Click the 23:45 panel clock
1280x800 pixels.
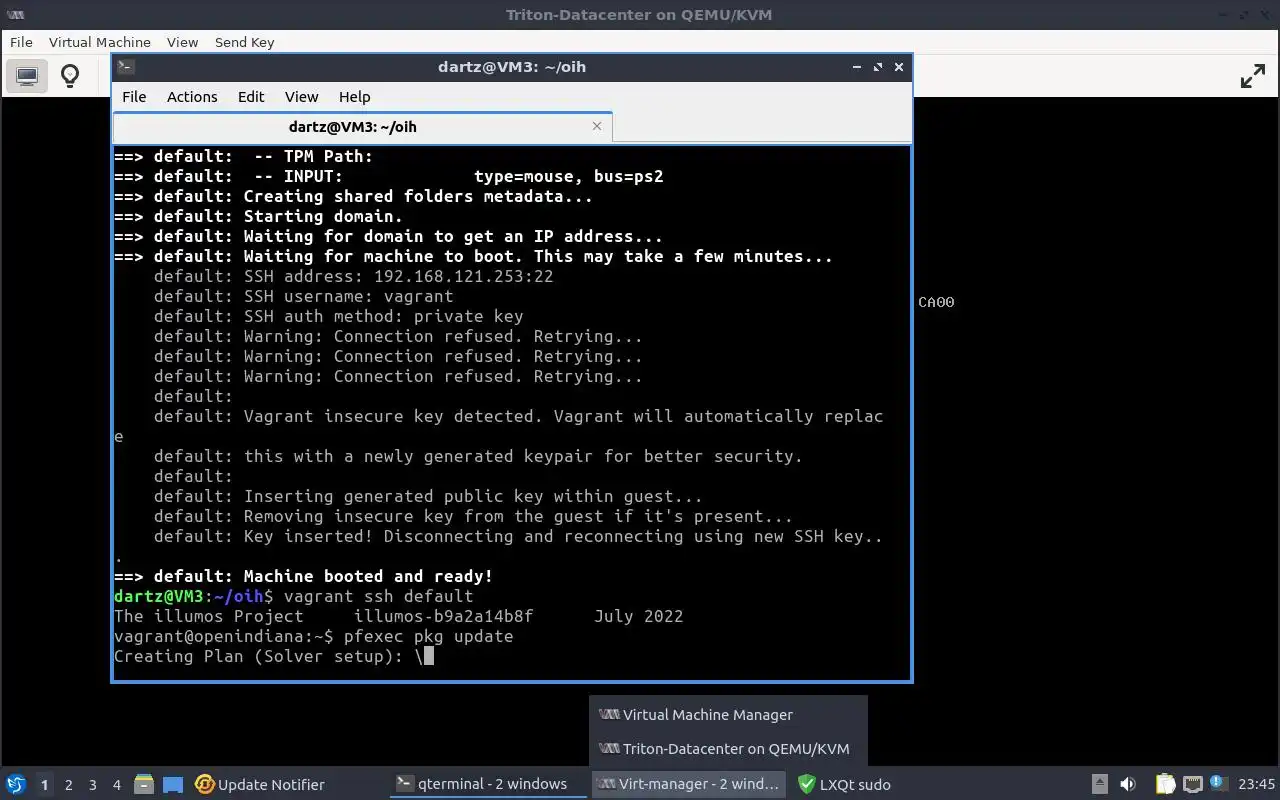point(1256,784)
